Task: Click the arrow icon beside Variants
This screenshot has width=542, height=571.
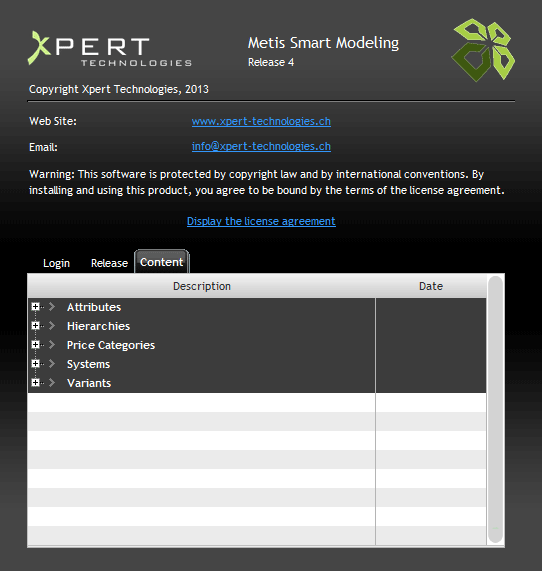Action: (52, 382)
